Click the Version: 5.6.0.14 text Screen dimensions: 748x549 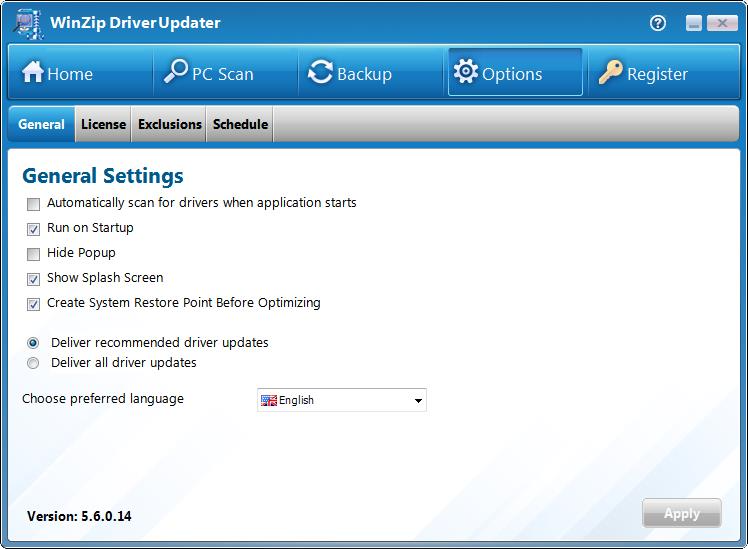79,516
